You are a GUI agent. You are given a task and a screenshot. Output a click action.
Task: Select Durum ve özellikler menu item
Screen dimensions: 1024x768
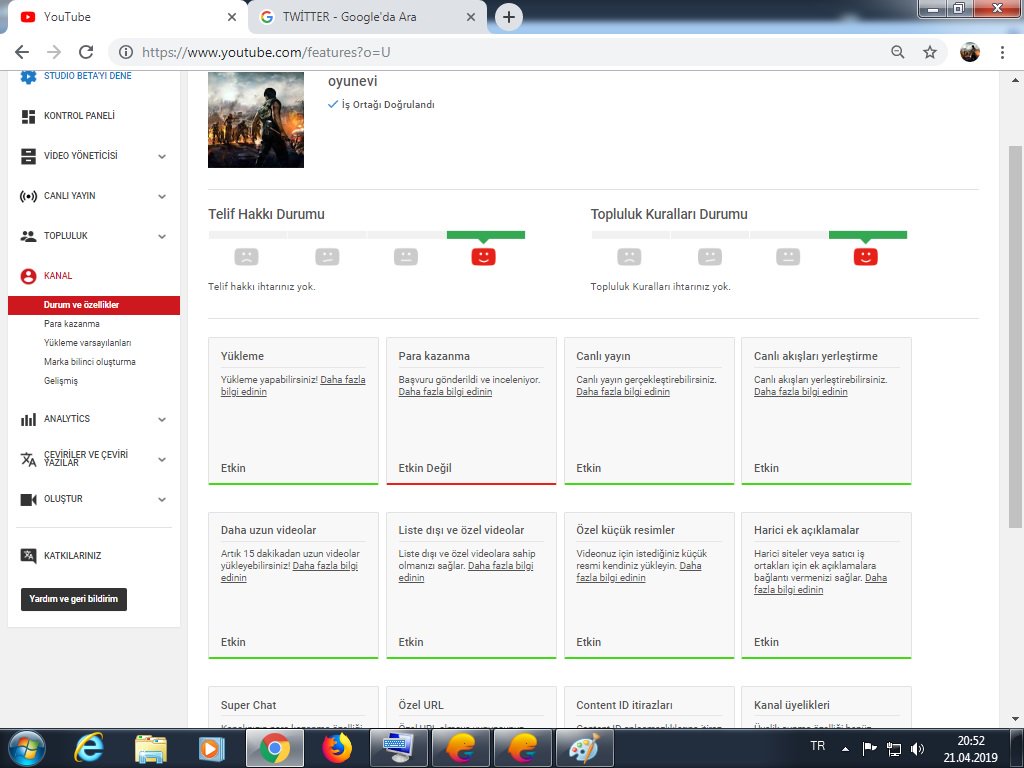coord(94,305)
